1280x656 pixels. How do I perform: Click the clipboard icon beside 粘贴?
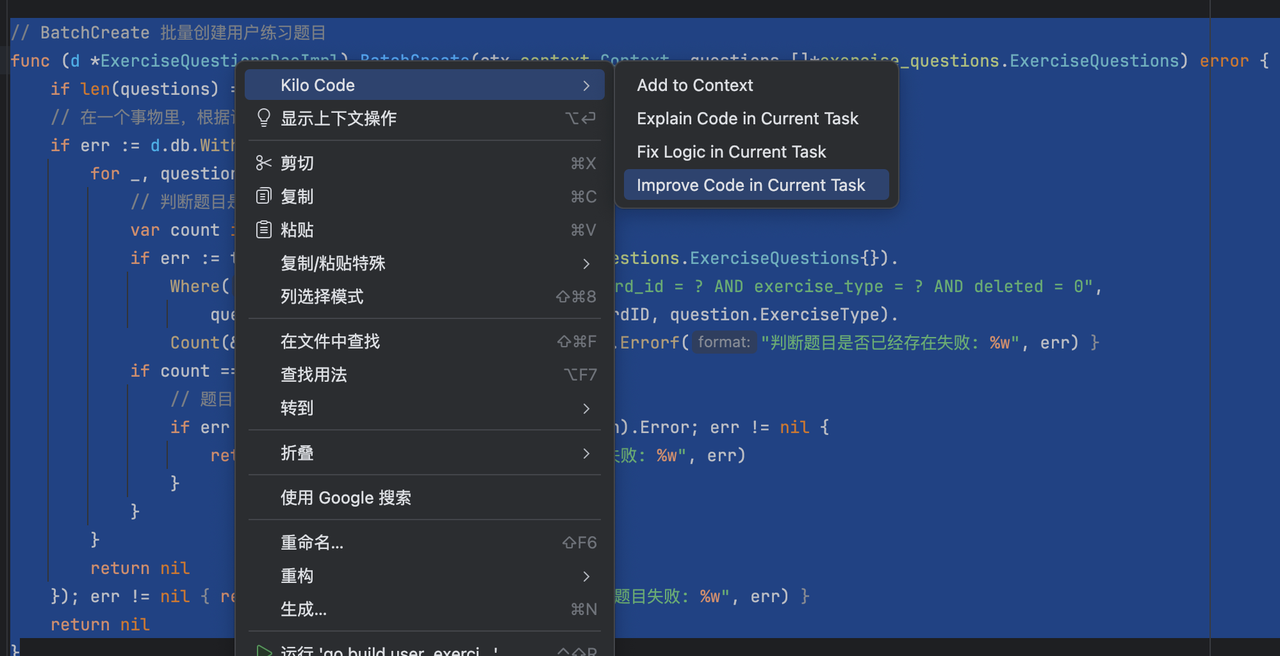tap(264, 229)
